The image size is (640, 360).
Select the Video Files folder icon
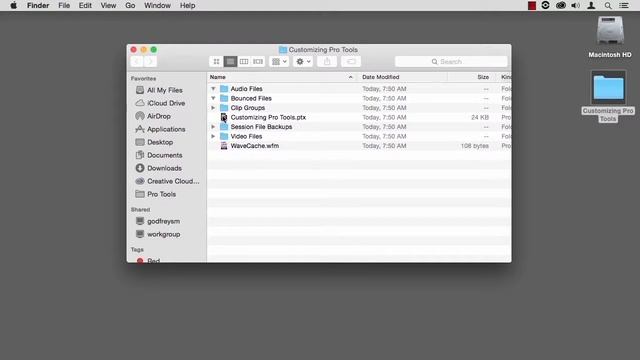tap(224, 136)
